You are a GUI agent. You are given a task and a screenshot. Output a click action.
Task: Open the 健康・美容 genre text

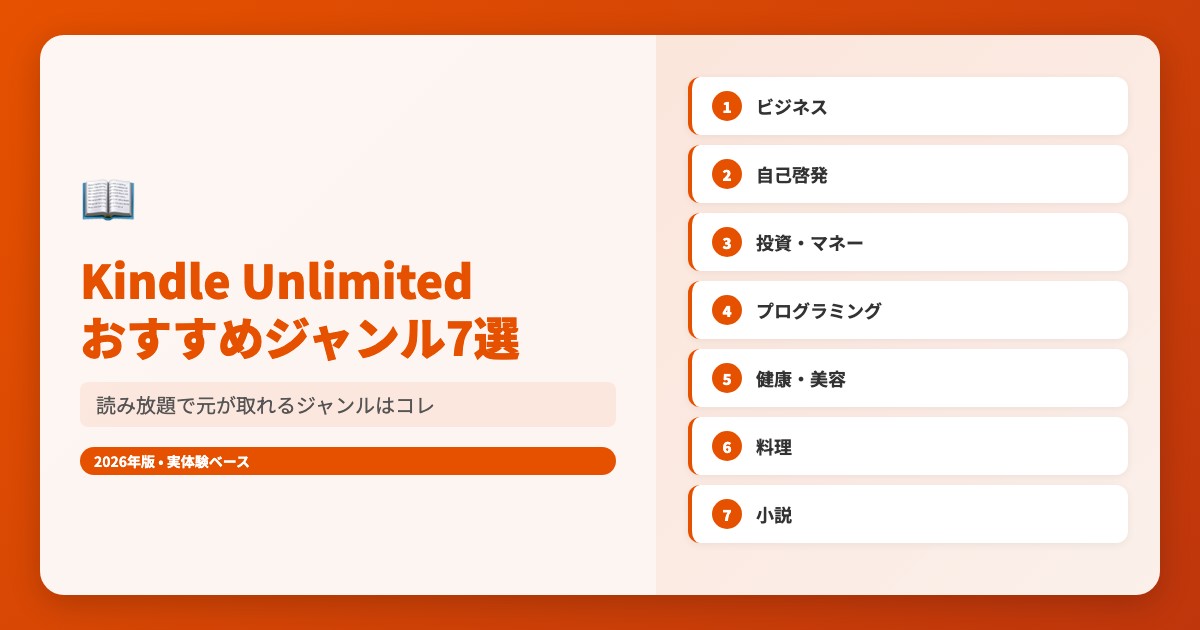[x=801, y=379]
